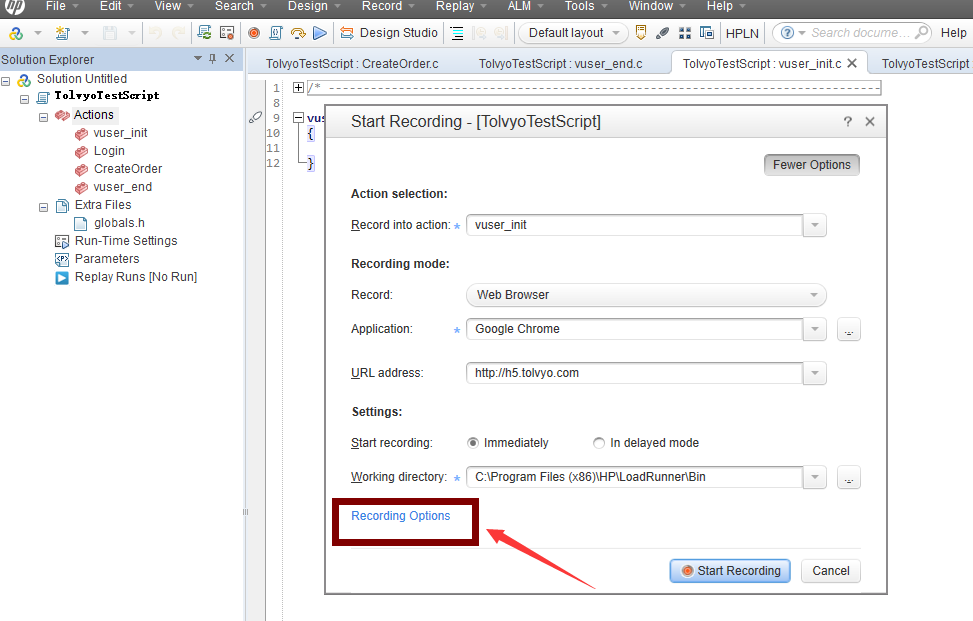Image resolution: width=973 pixels, height=621 pixels.
Task: Click the regenerate script icon
Action: [x=204, y=32]
